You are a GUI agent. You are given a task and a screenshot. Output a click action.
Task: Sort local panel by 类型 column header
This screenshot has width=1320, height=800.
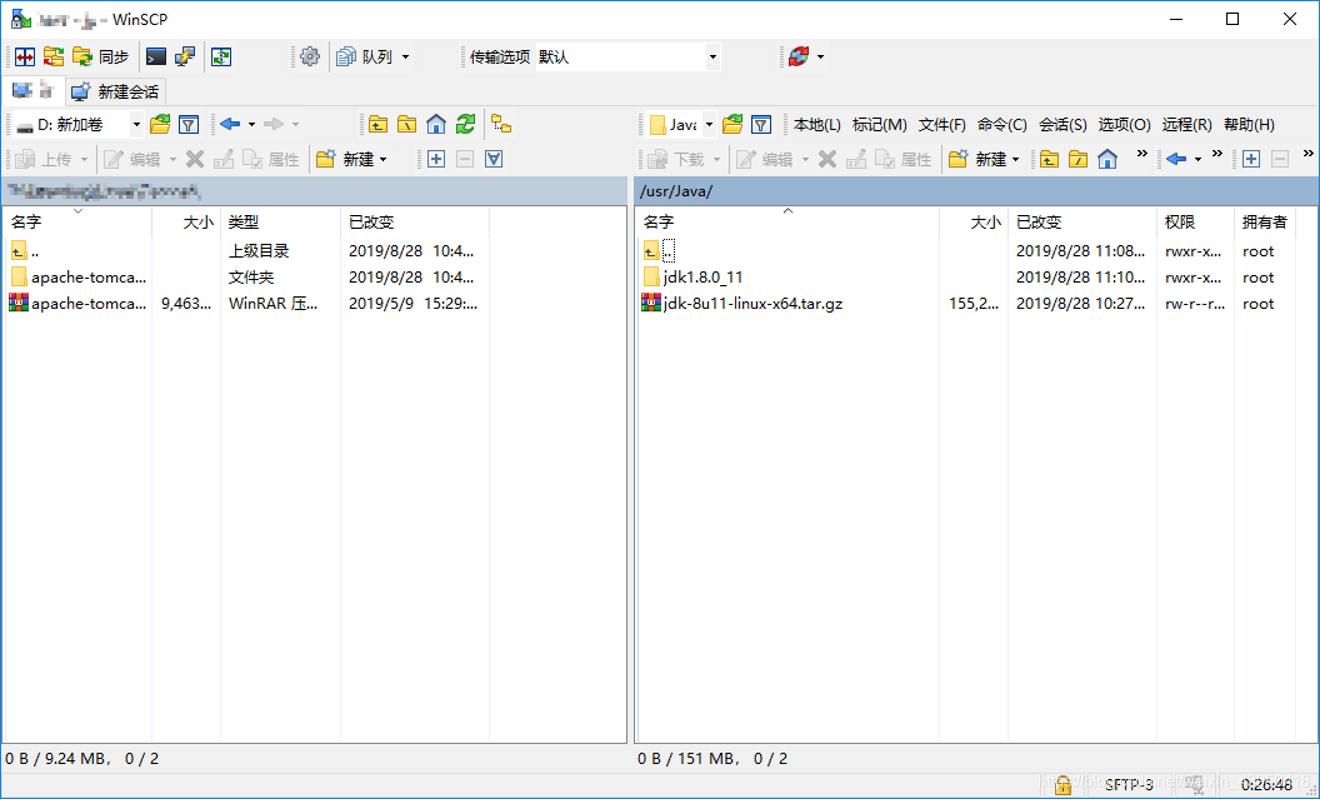280,222
